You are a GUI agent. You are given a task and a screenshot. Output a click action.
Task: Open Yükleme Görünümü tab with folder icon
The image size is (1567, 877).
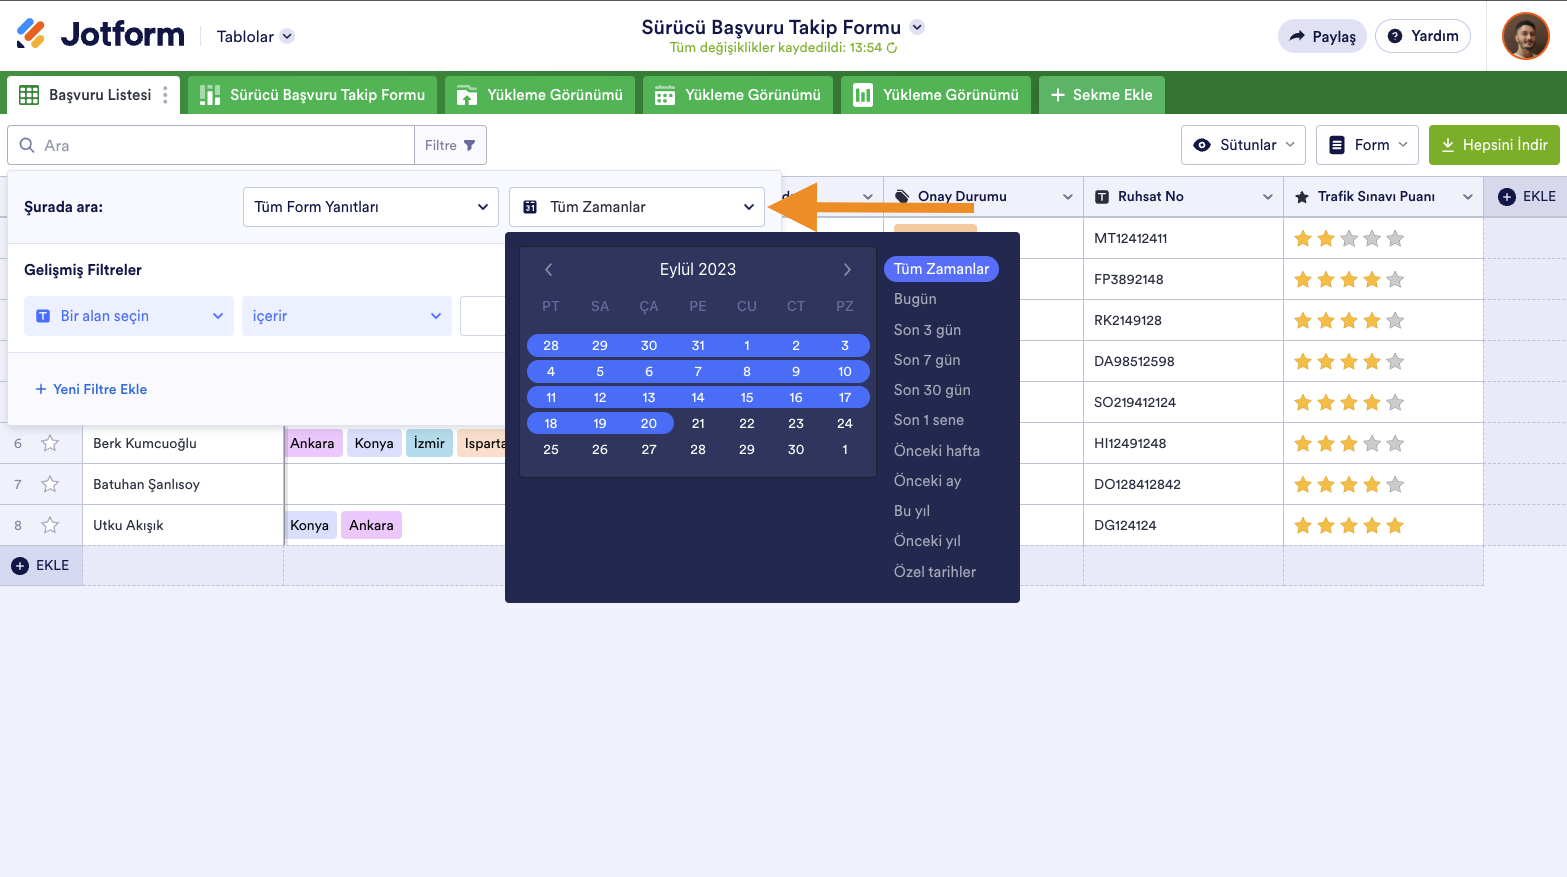tap(540, 95)
